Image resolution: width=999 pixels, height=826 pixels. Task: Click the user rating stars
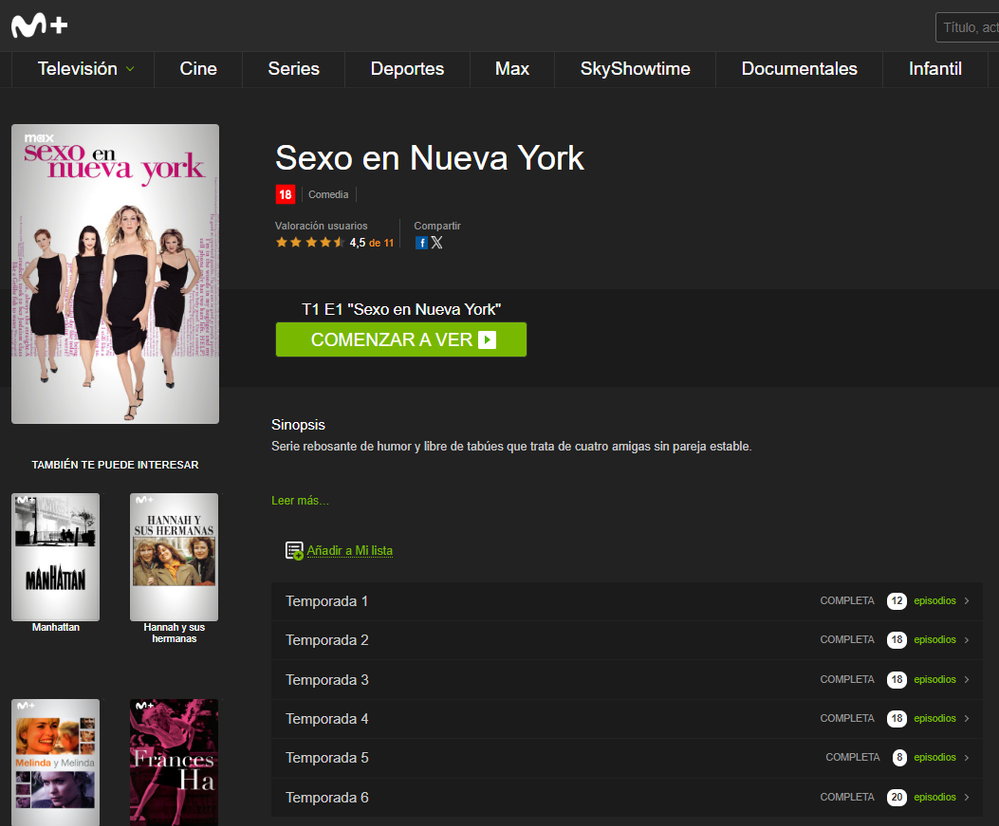pos(310,243)
